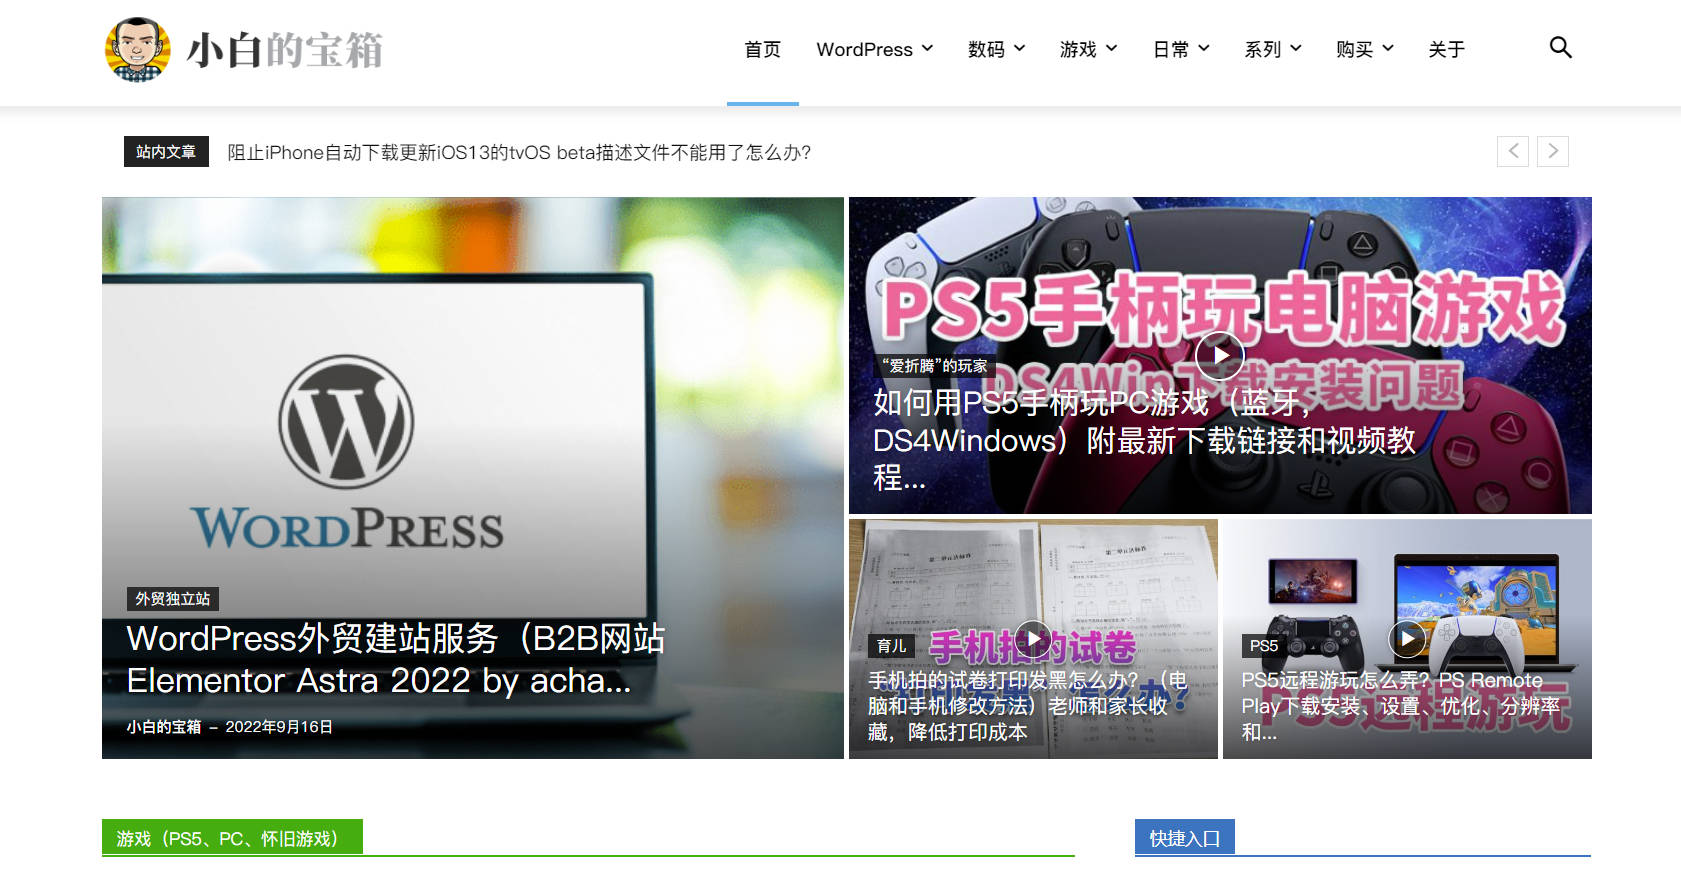The image size is (1681, 873).
Task: Play the PS5手柄玩电脑游戏 video button
Action: [1220, 355]
